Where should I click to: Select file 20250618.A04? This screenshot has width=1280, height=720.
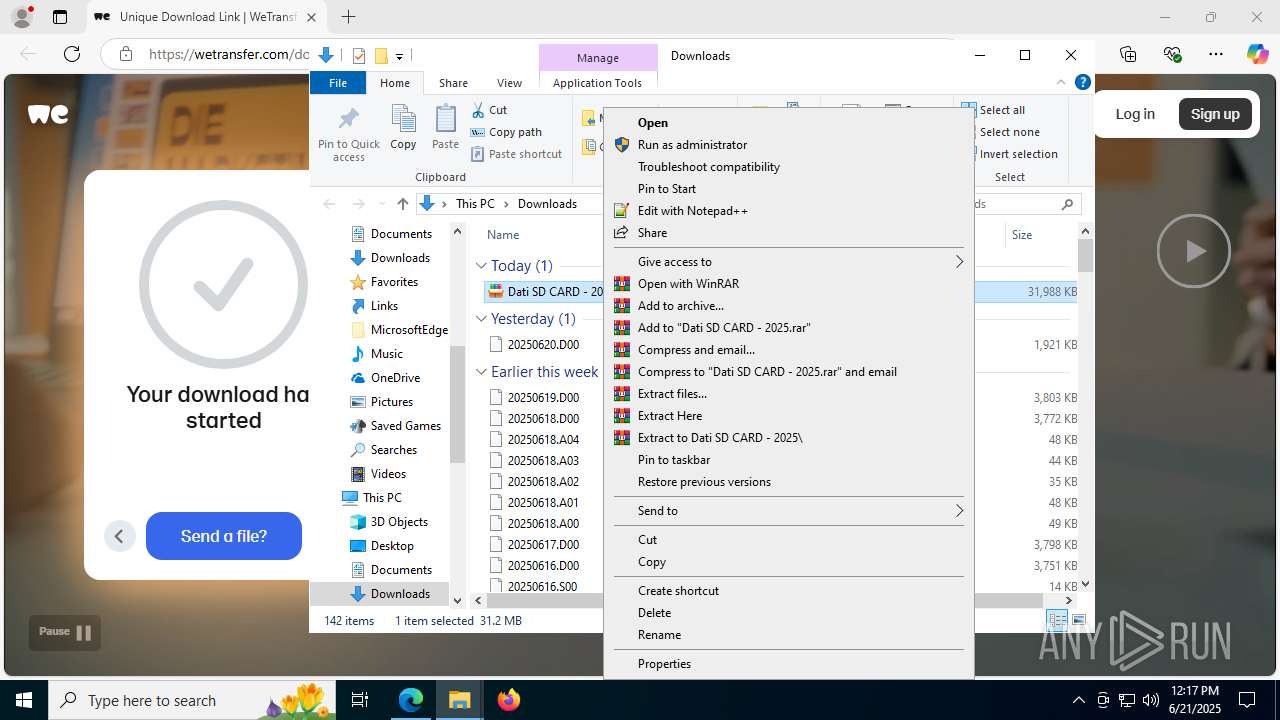click(x=543, y=439)
